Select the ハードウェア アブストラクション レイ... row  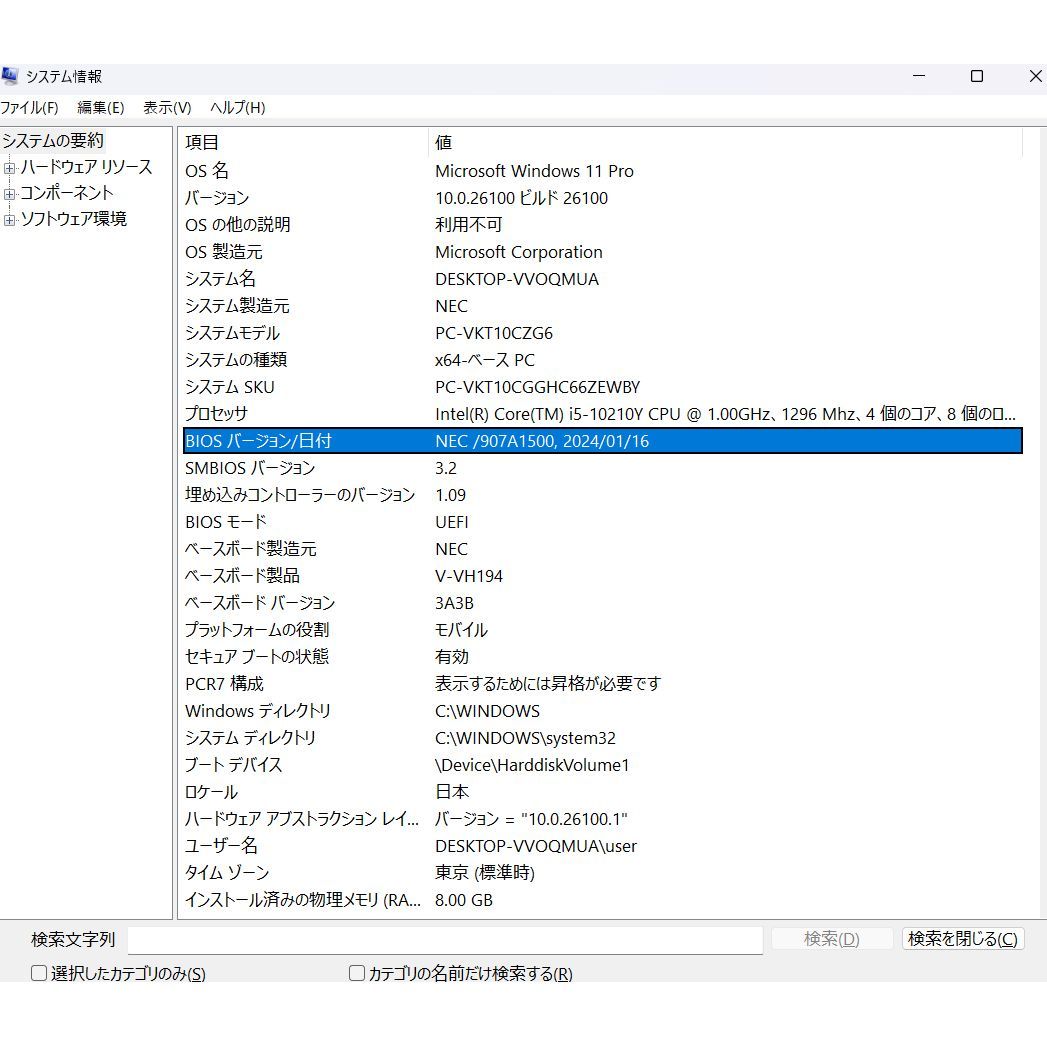pos(602,819)
